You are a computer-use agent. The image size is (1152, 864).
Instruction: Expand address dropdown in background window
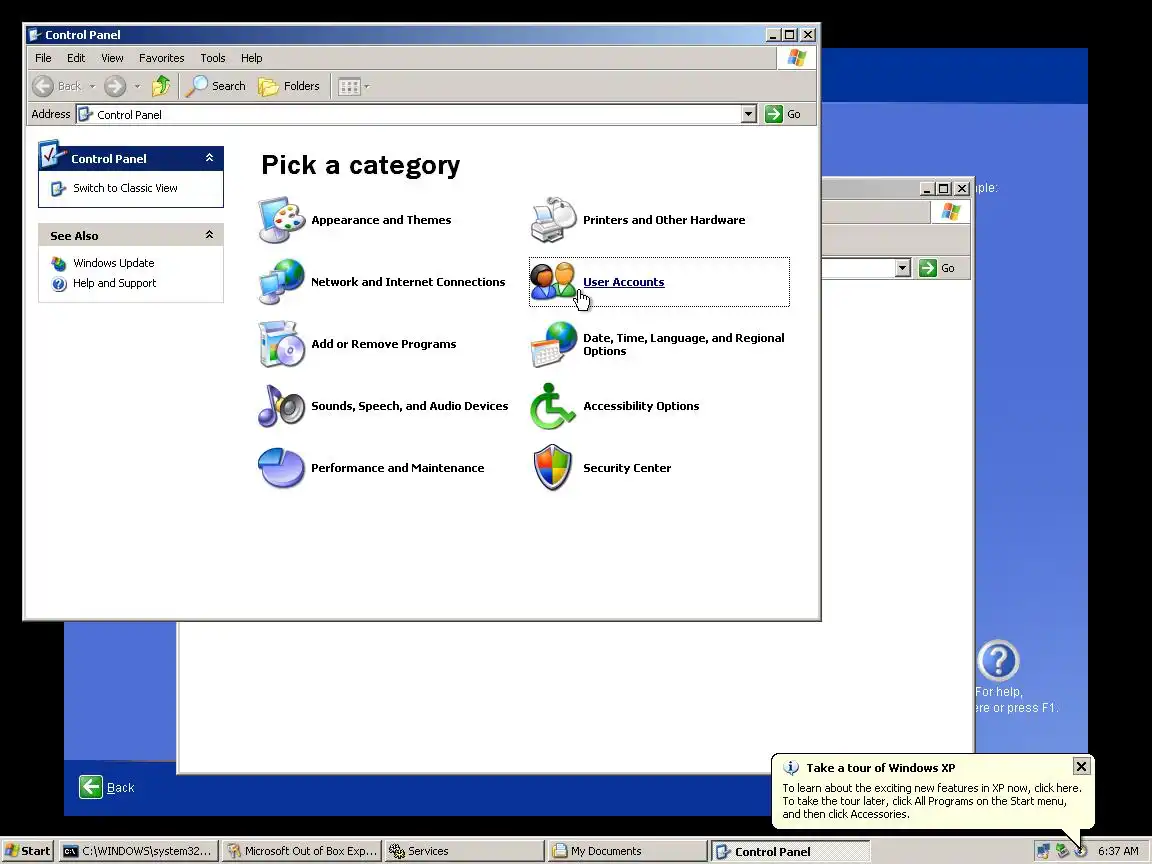coord(903,268)
